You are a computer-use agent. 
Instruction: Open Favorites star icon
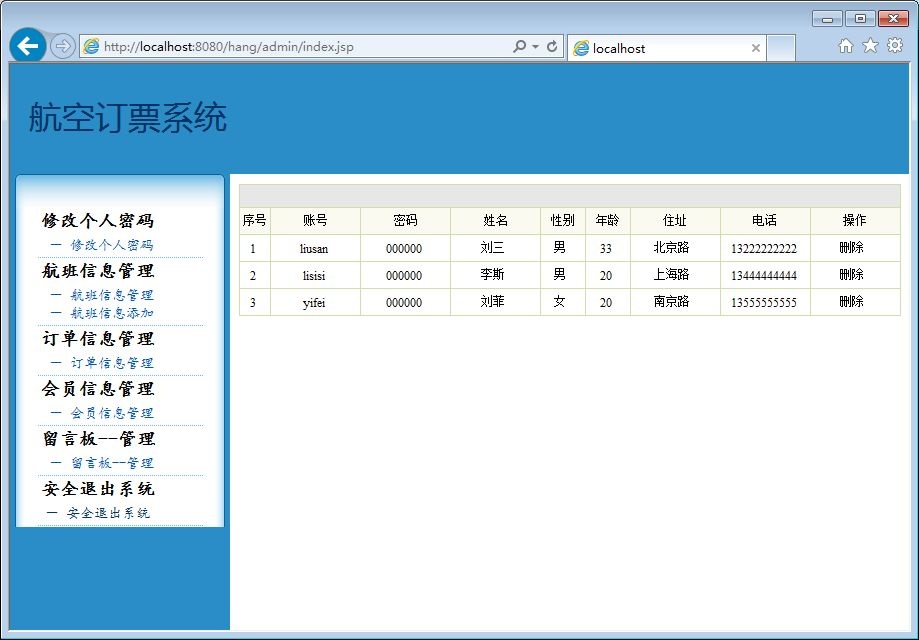coord(870,46)
